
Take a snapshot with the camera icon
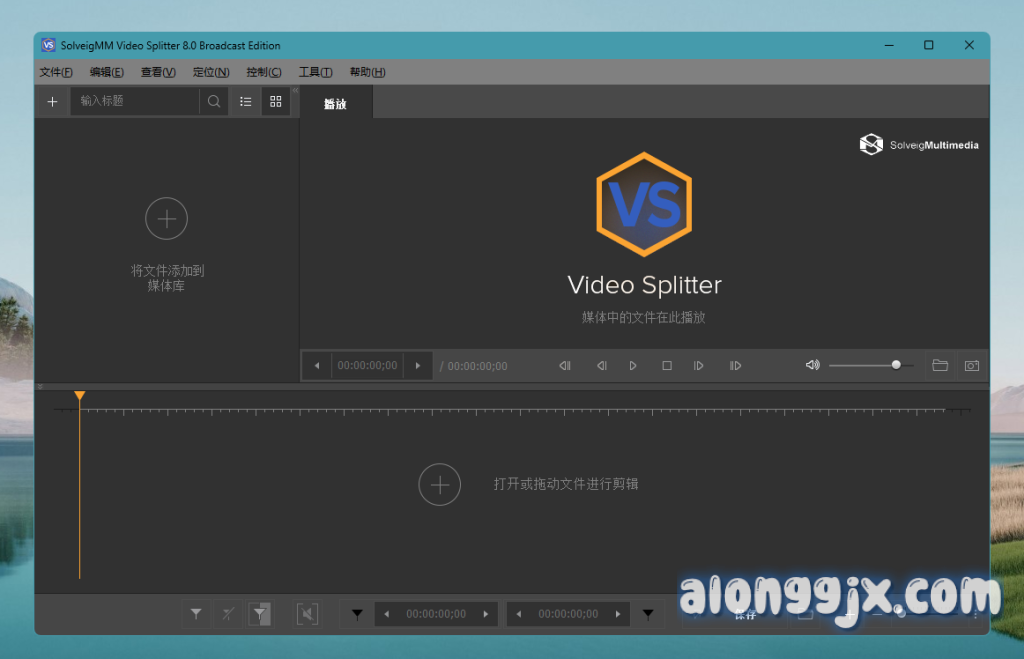pyautogui.click(x=971, y=366)
